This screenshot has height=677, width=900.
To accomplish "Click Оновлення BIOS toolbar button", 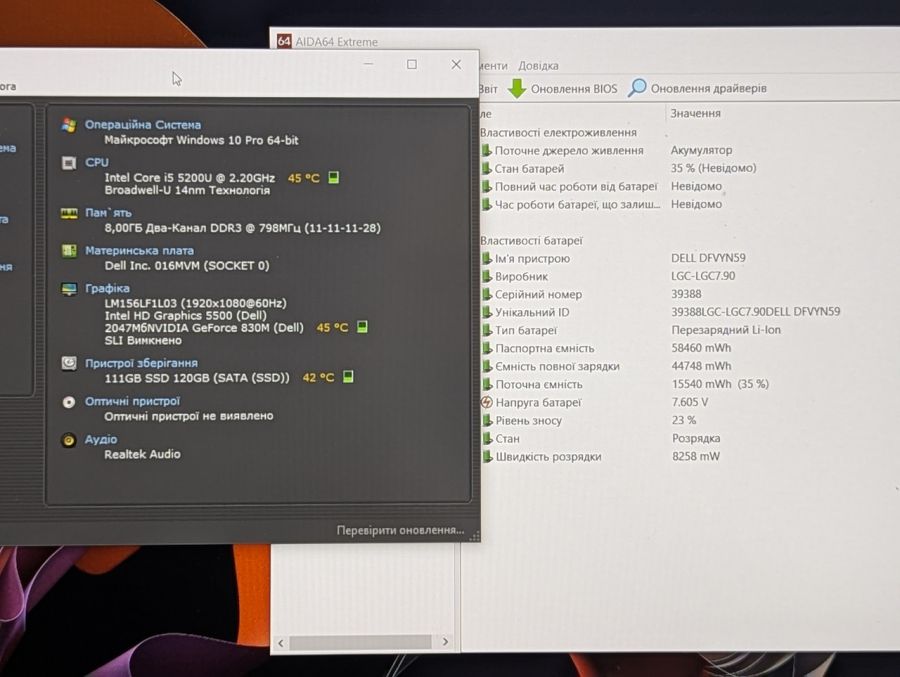I will click(x=563, y=88).
